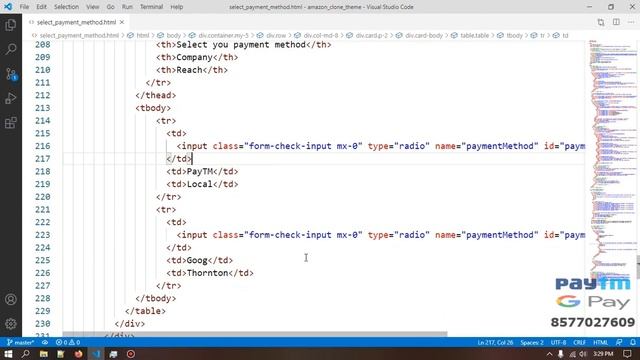Open editor More Actions ellipsis
Viewport: 640px width, 360px height.
pyautogui.click(x=631, y=22)
